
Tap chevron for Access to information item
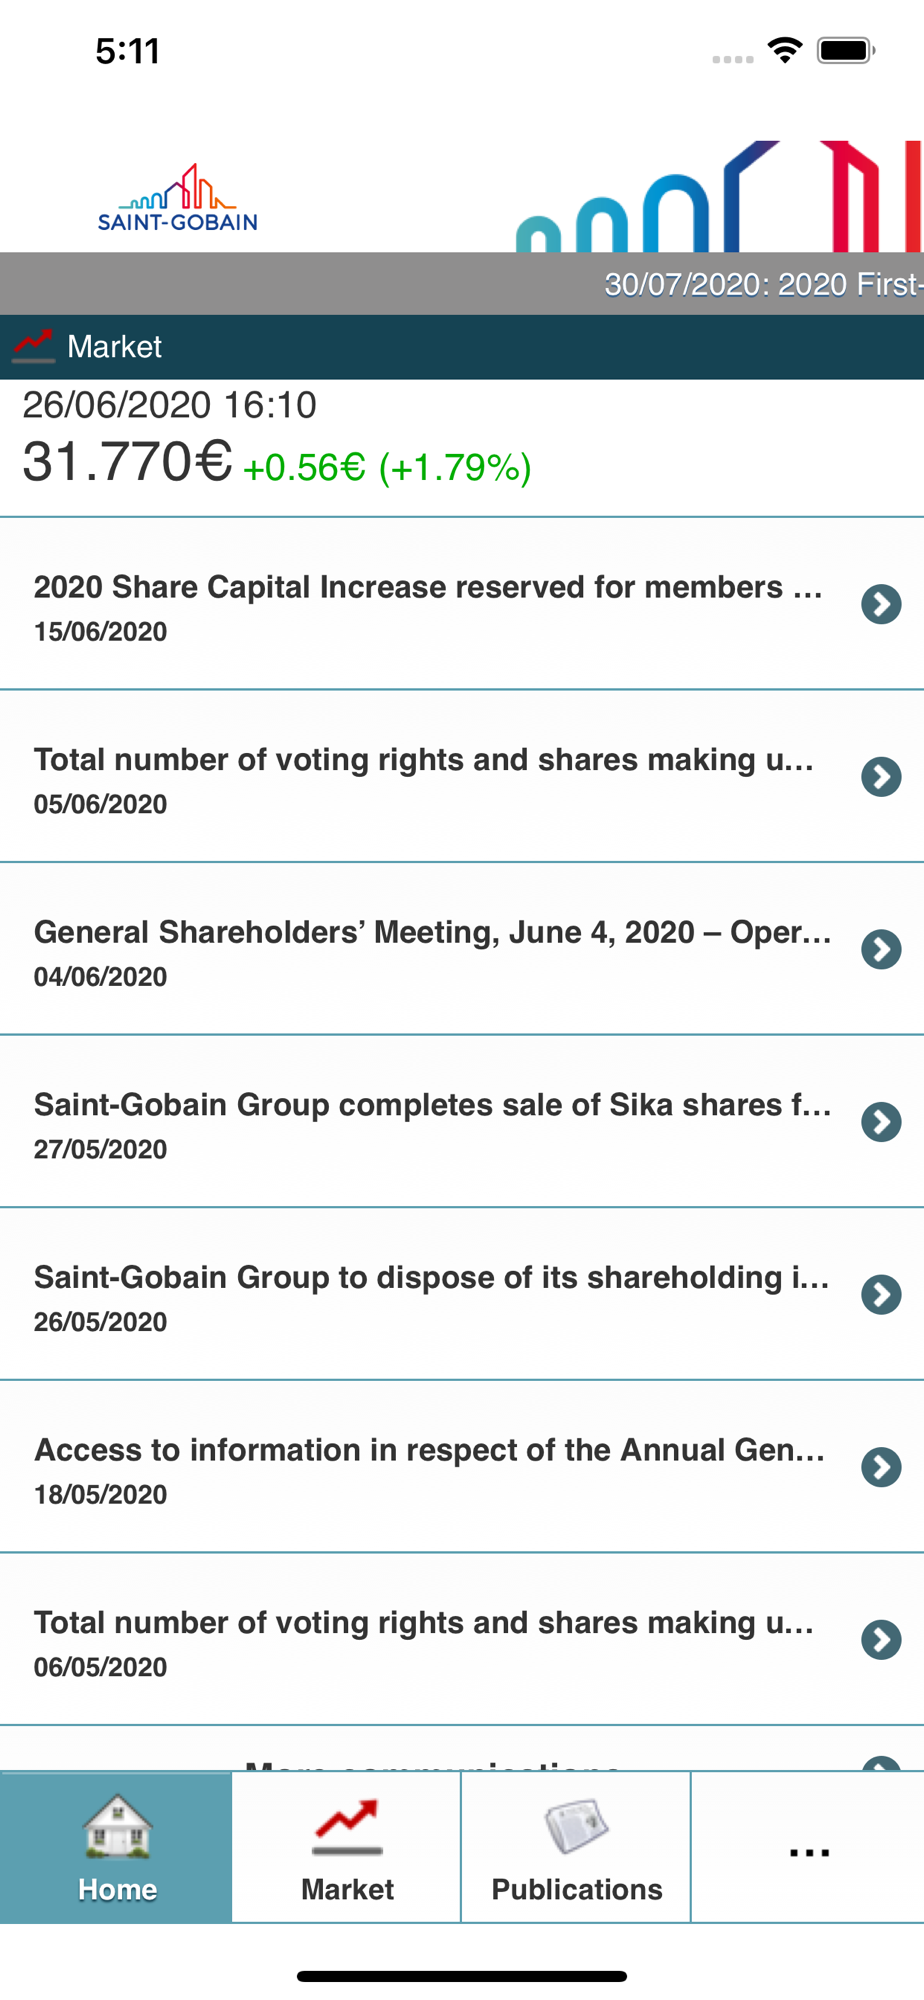tap(881, 1467)
